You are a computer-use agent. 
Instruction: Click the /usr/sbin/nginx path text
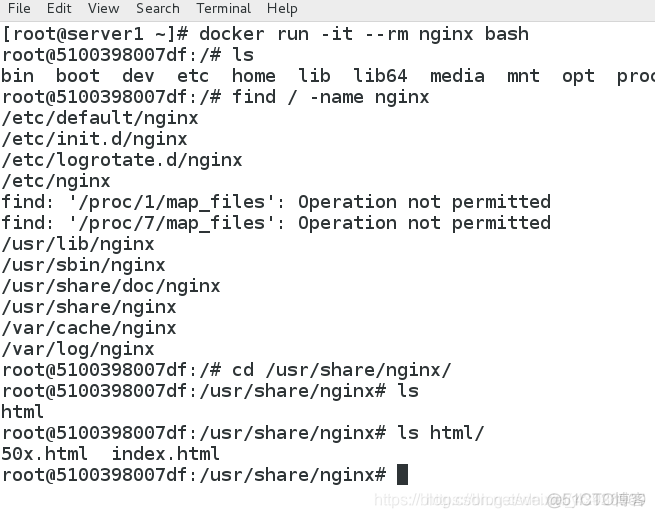[x=84, y=265]
